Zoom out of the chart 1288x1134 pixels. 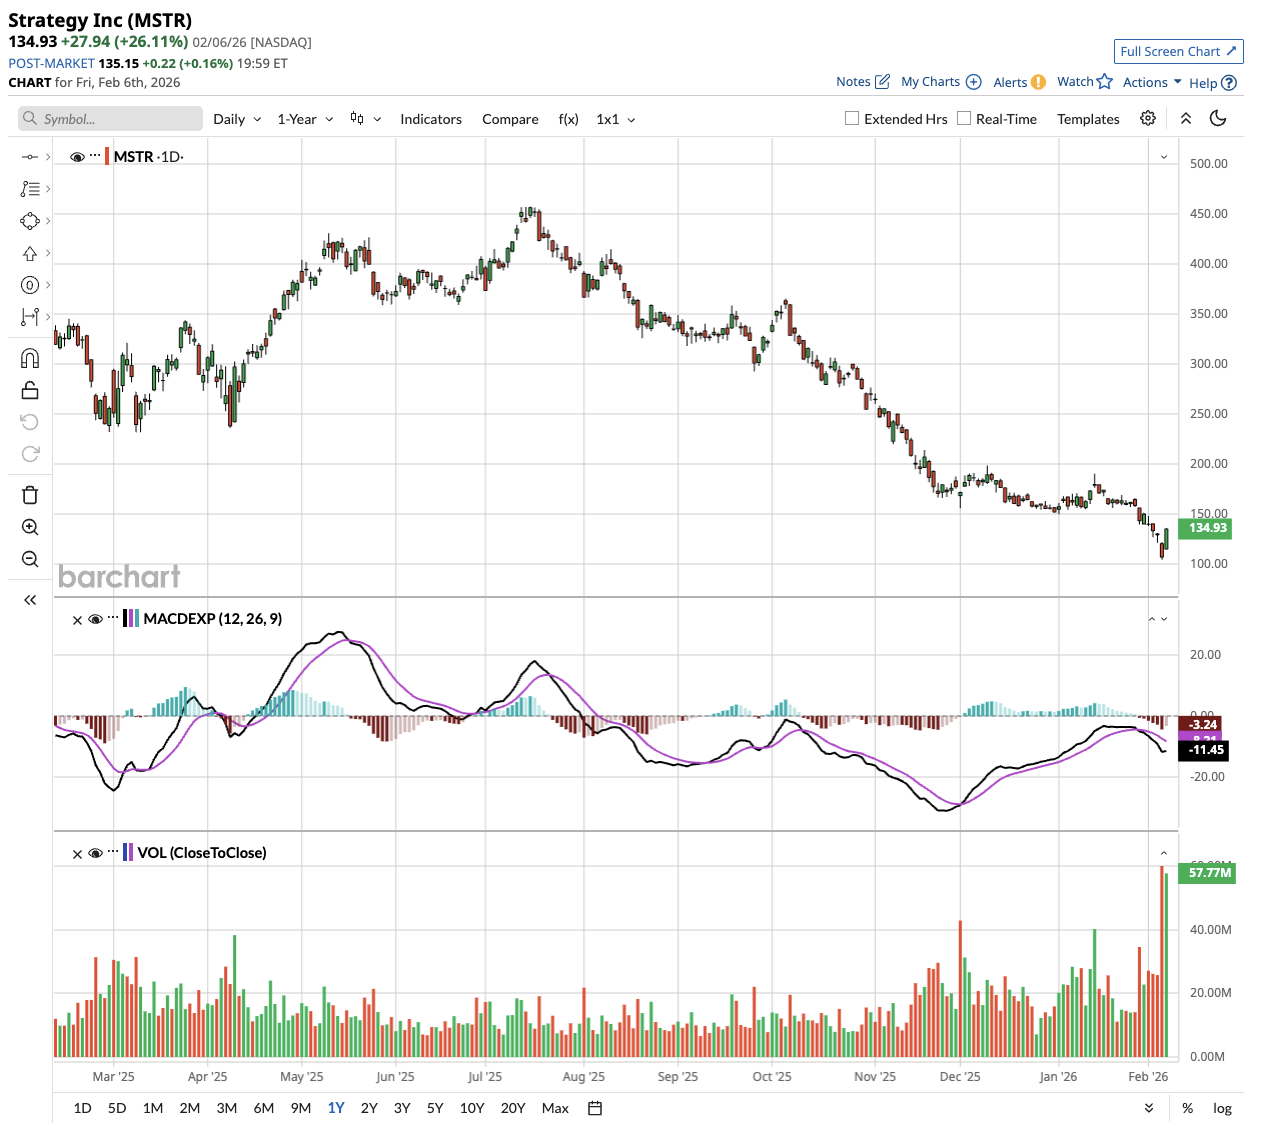(30, 559)
